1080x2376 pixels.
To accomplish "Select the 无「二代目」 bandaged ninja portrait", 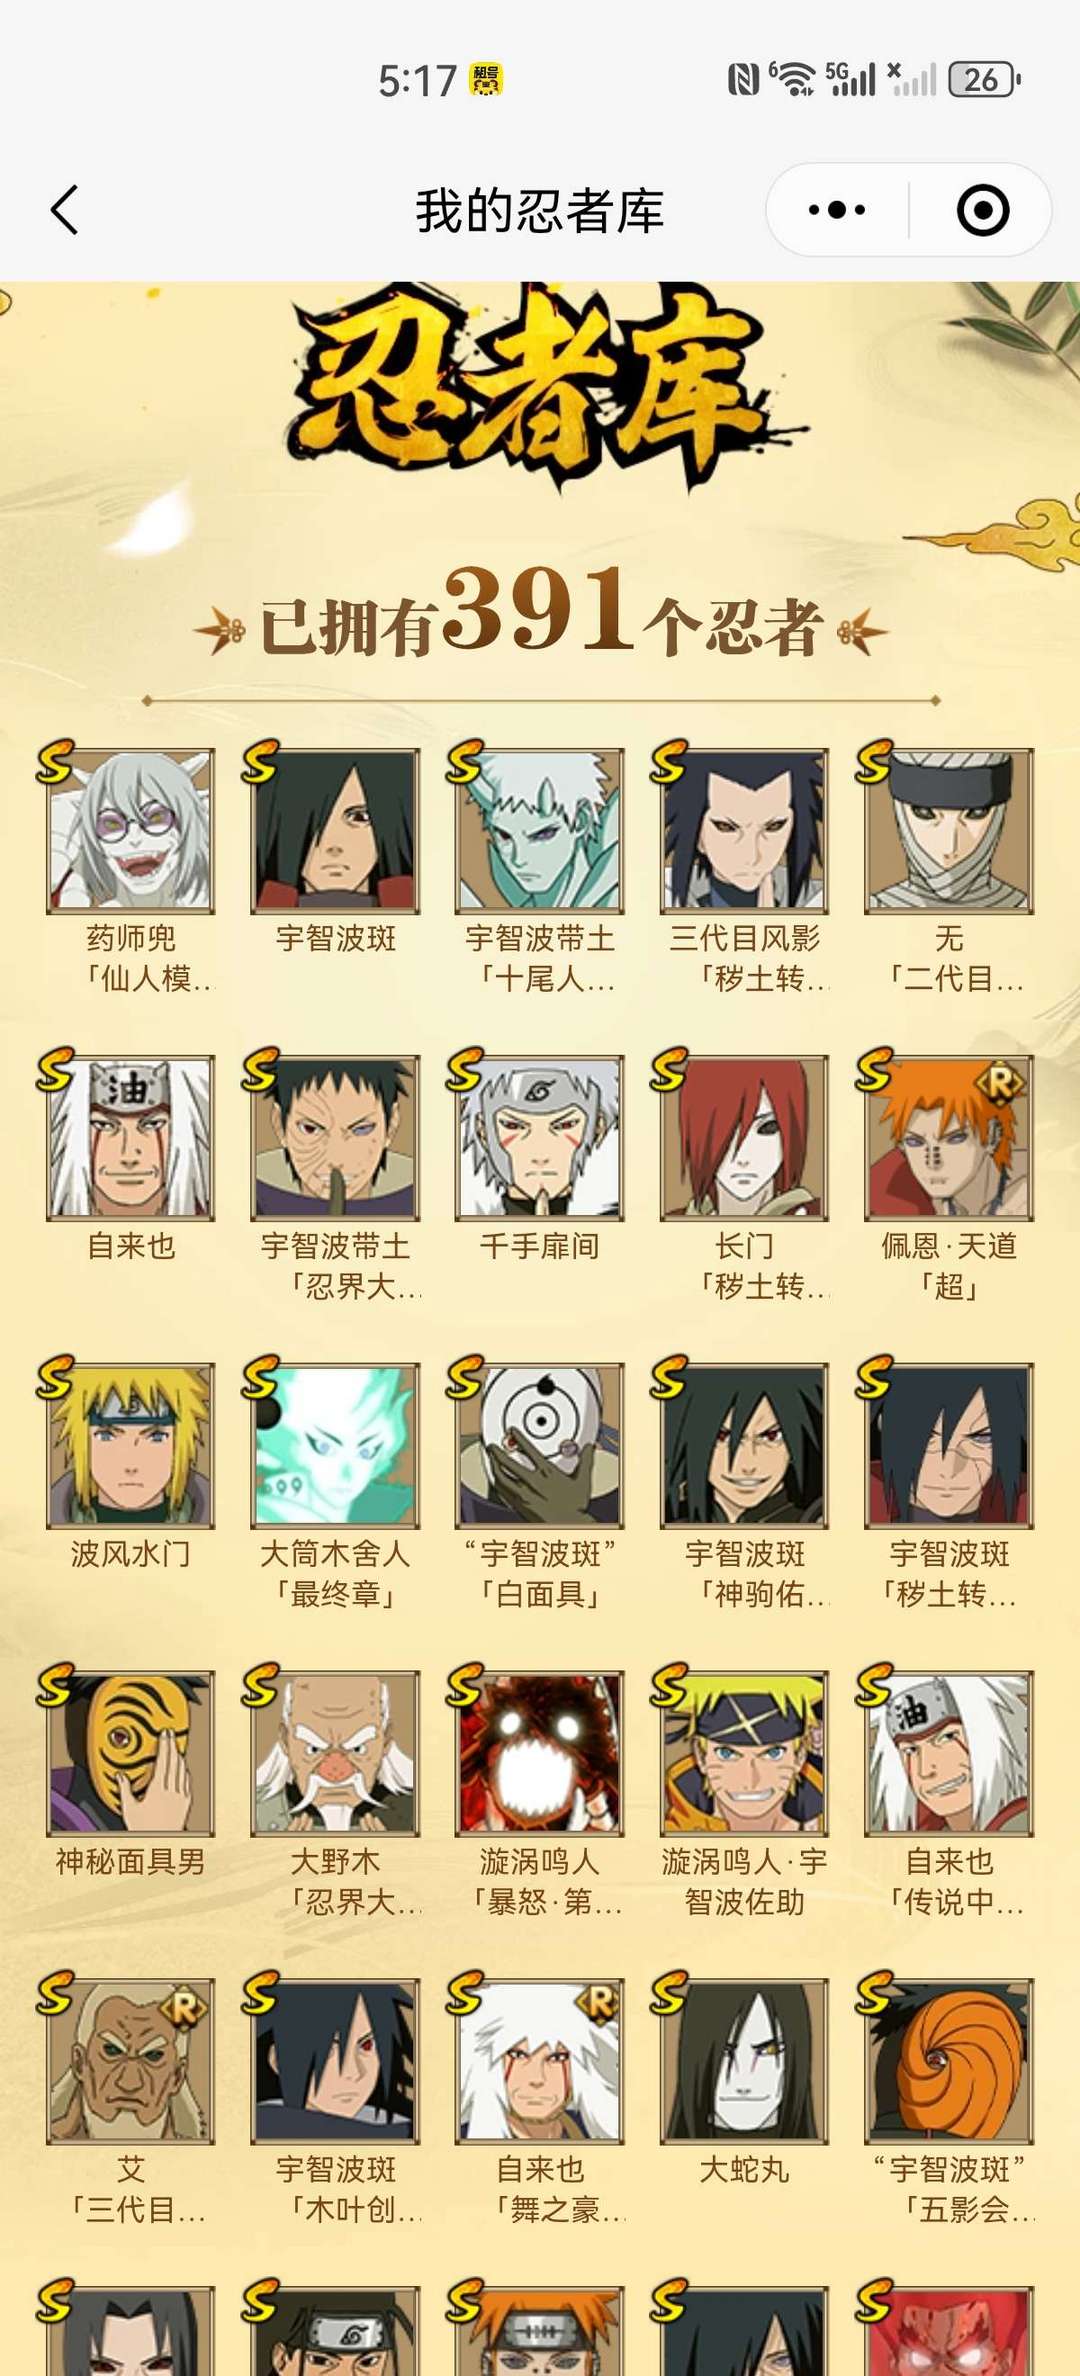I will pyautogui.click(x=949, y=831).
